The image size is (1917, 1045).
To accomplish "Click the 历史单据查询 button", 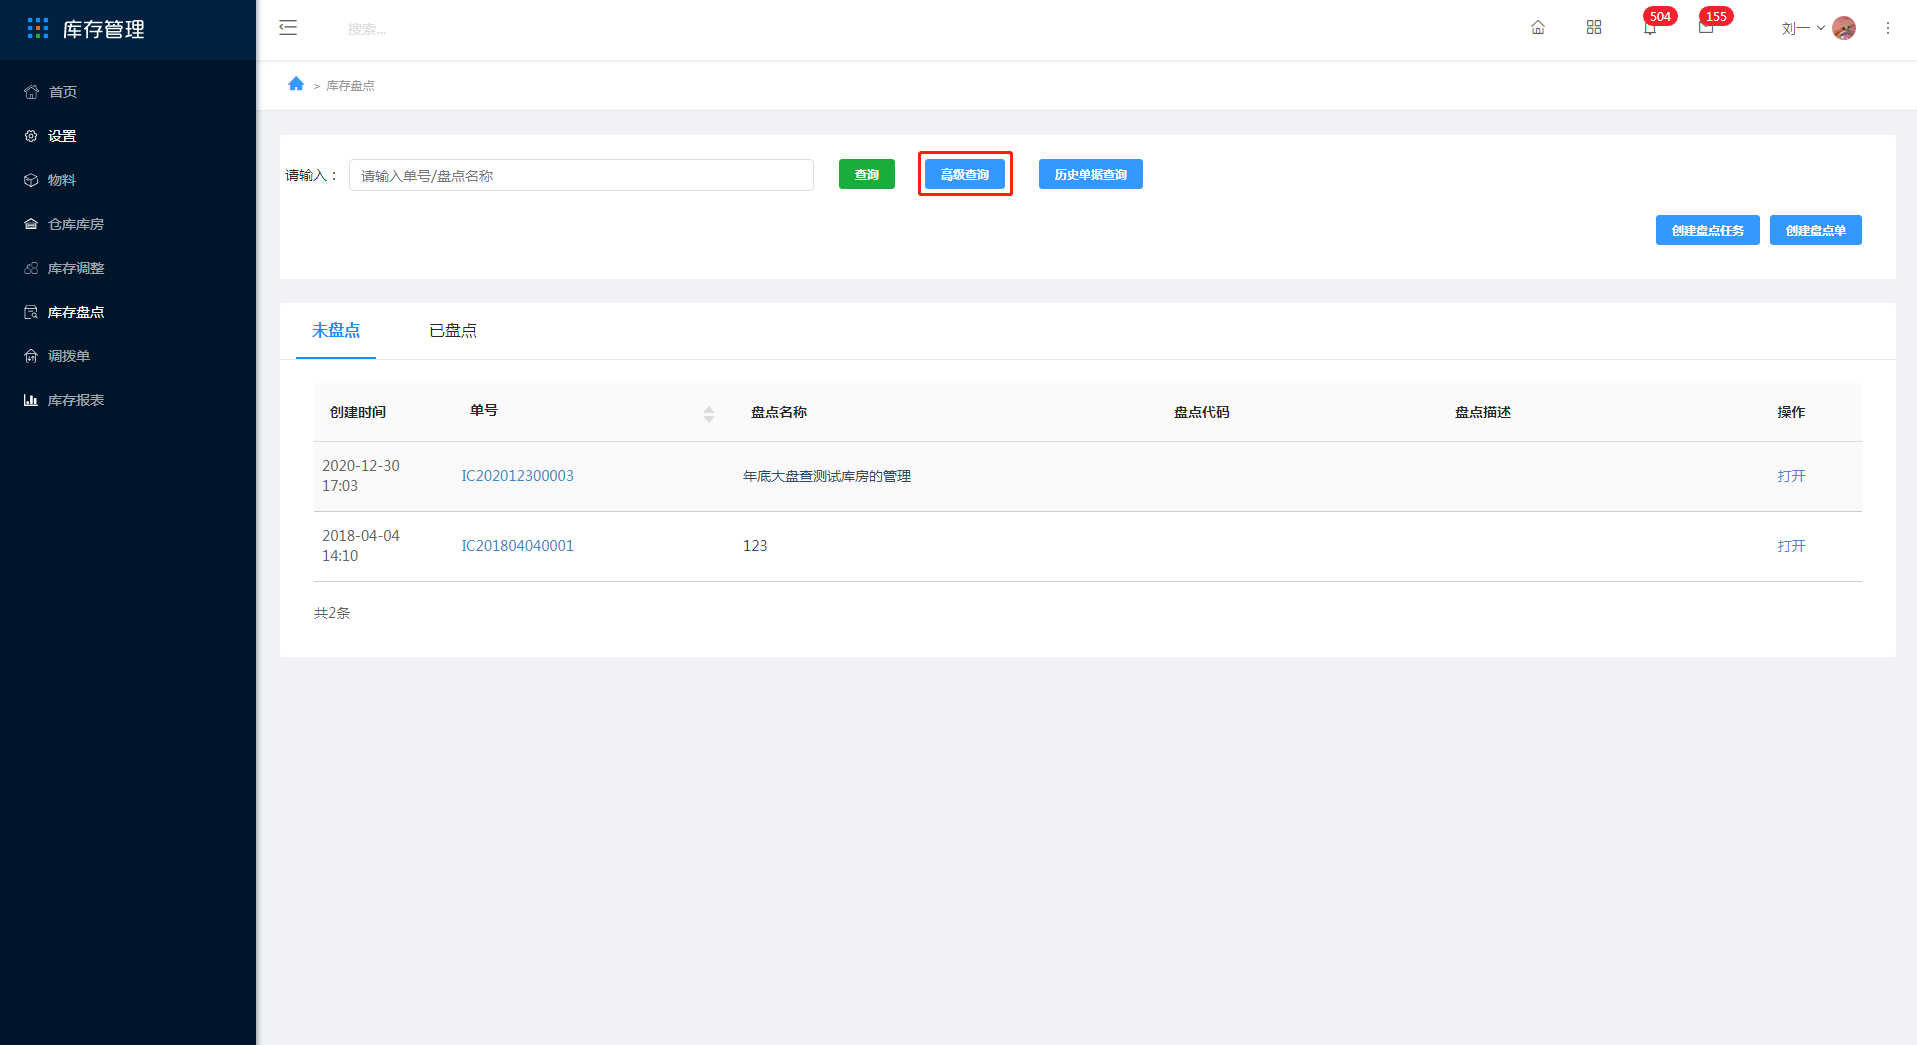I will click(1091, 174).
